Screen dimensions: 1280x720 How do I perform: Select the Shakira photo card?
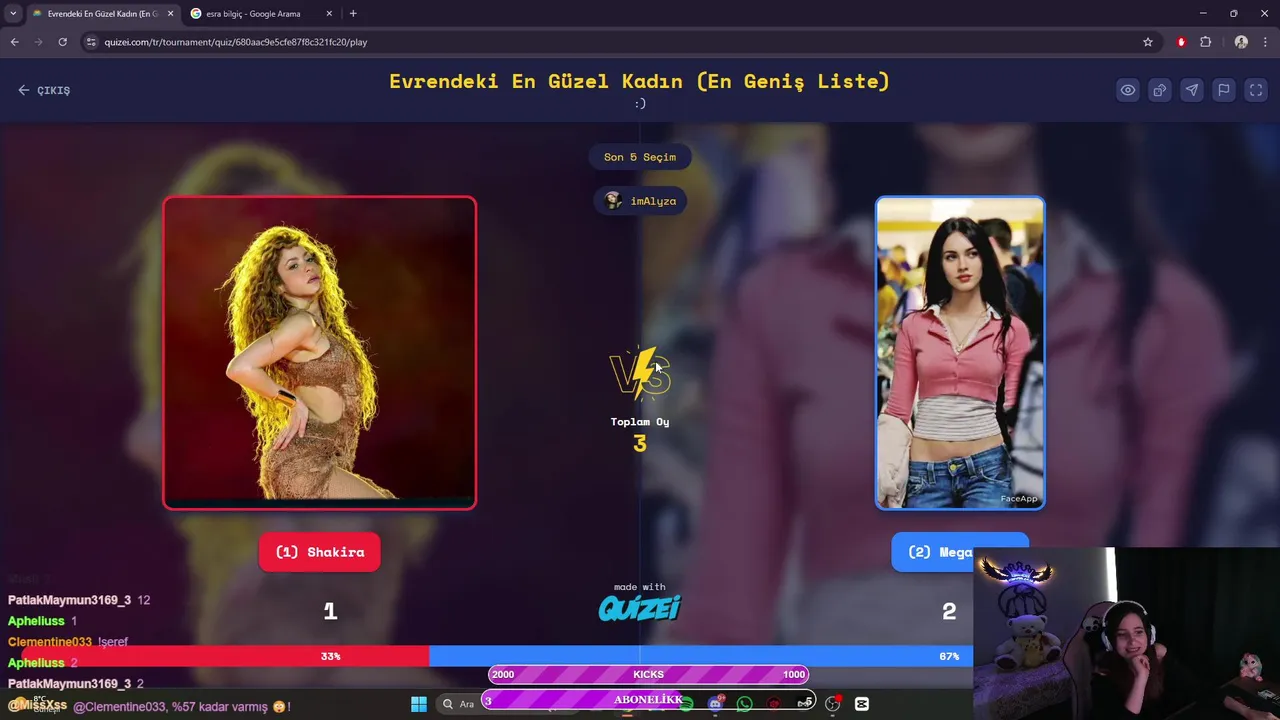[x=320, y=353]
